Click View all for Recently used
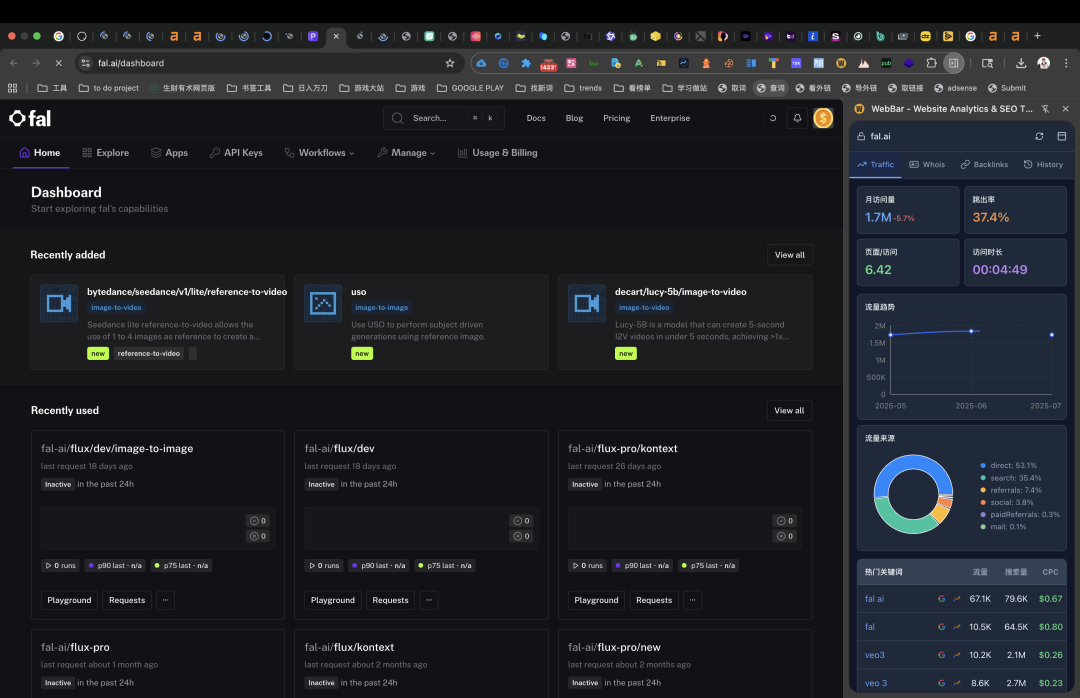Image resolution: width=1080 pixels, height=698 pixels. click(789, 411)
